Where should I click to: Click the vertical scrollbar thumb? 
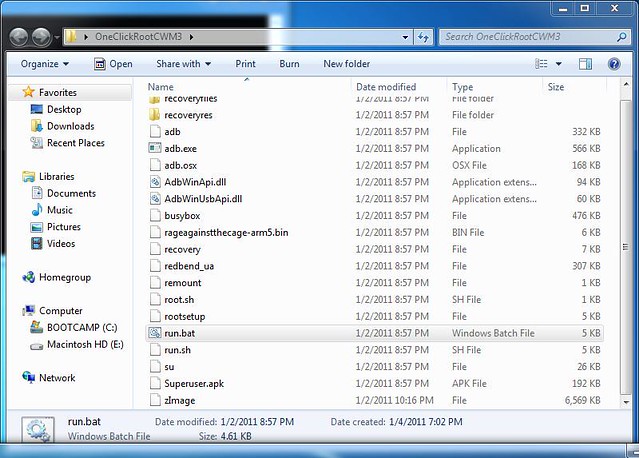[626, 247]
